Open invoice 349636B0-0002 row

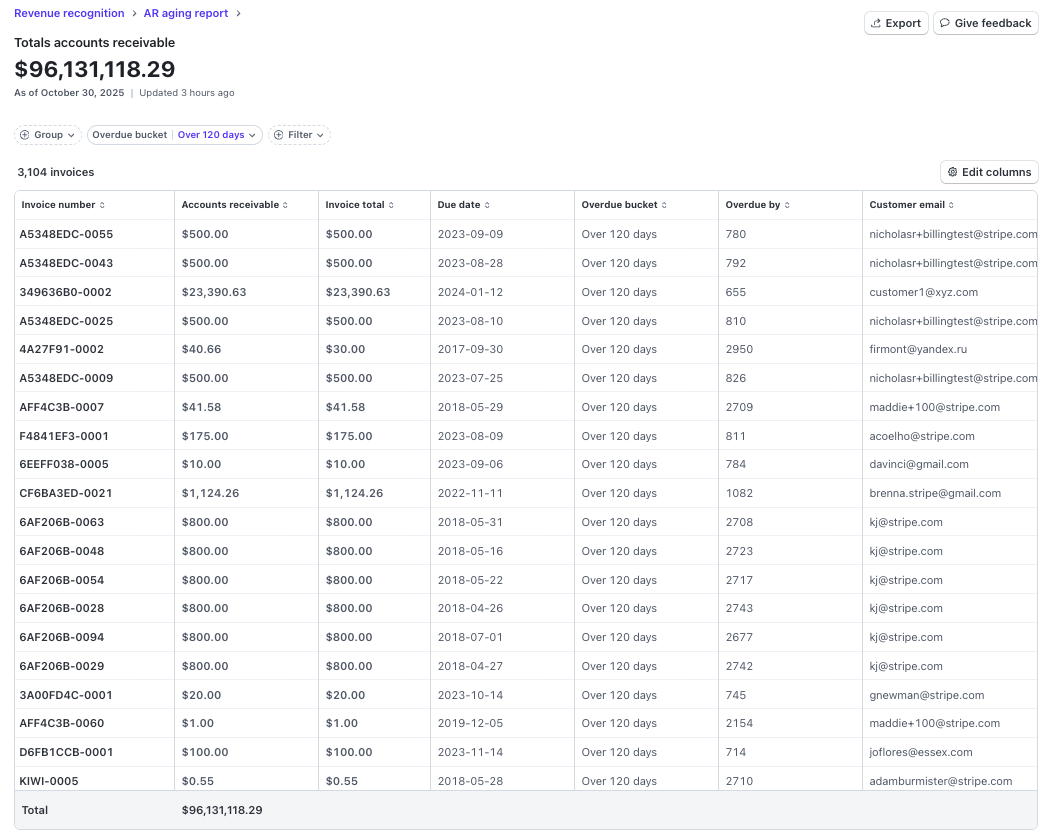pyautogui.click(x=66, y=292)
